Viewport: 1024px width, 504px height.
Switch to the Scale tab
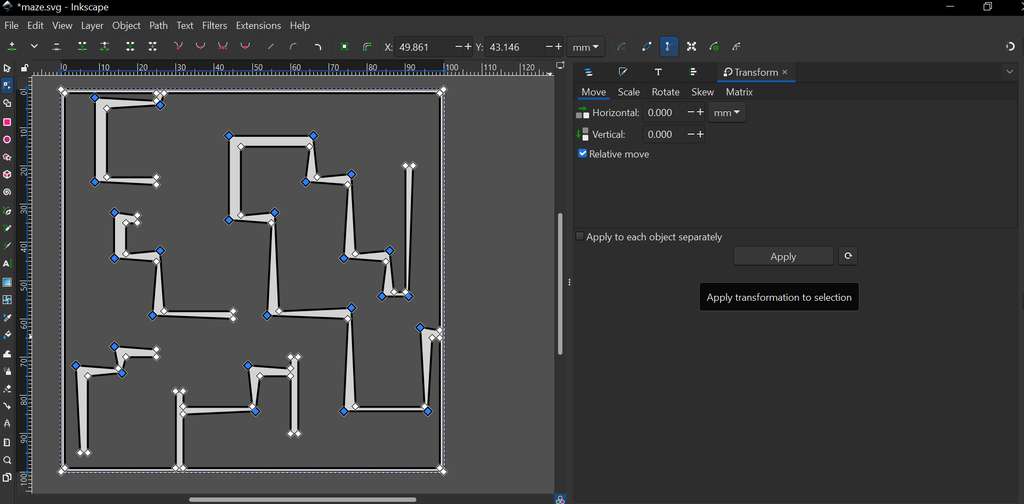click(x=628, y=92)
